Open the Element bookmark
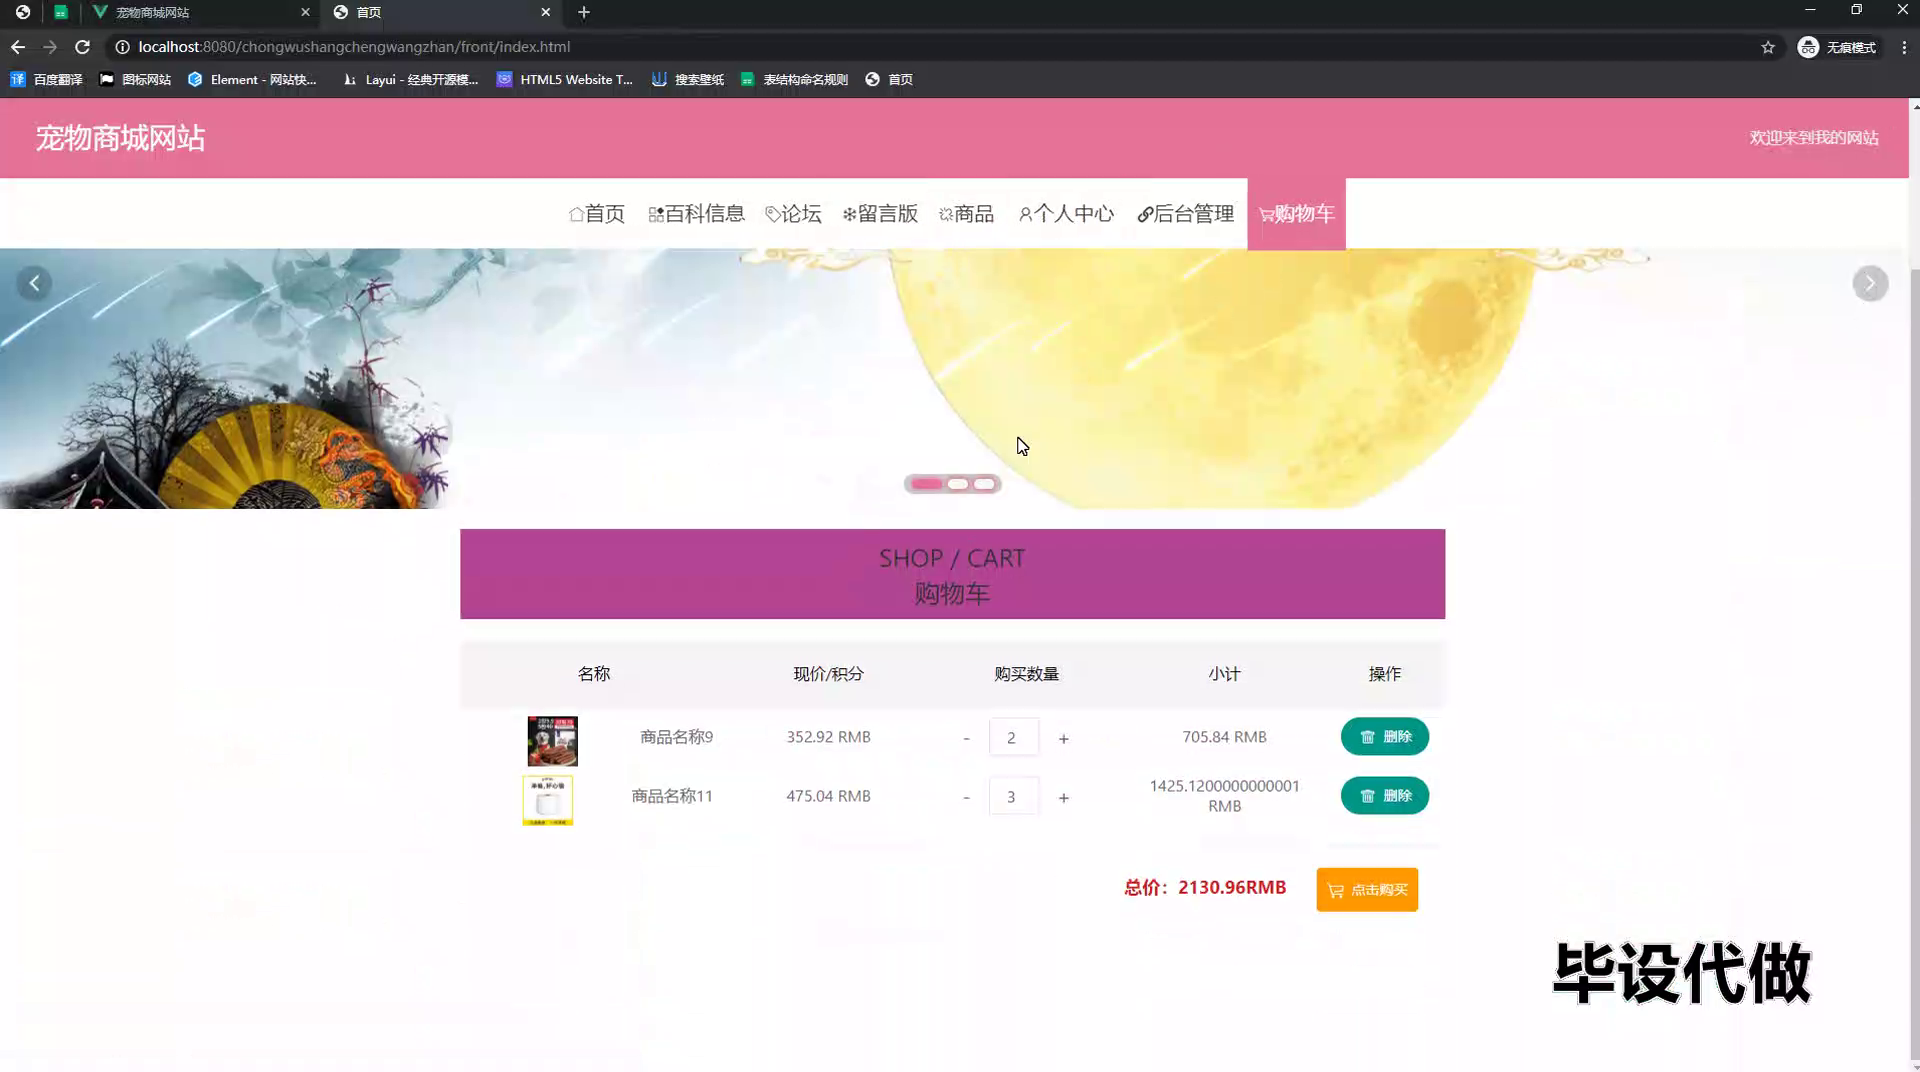The width and height of the screenshot is (1920, 1072). 252,80
